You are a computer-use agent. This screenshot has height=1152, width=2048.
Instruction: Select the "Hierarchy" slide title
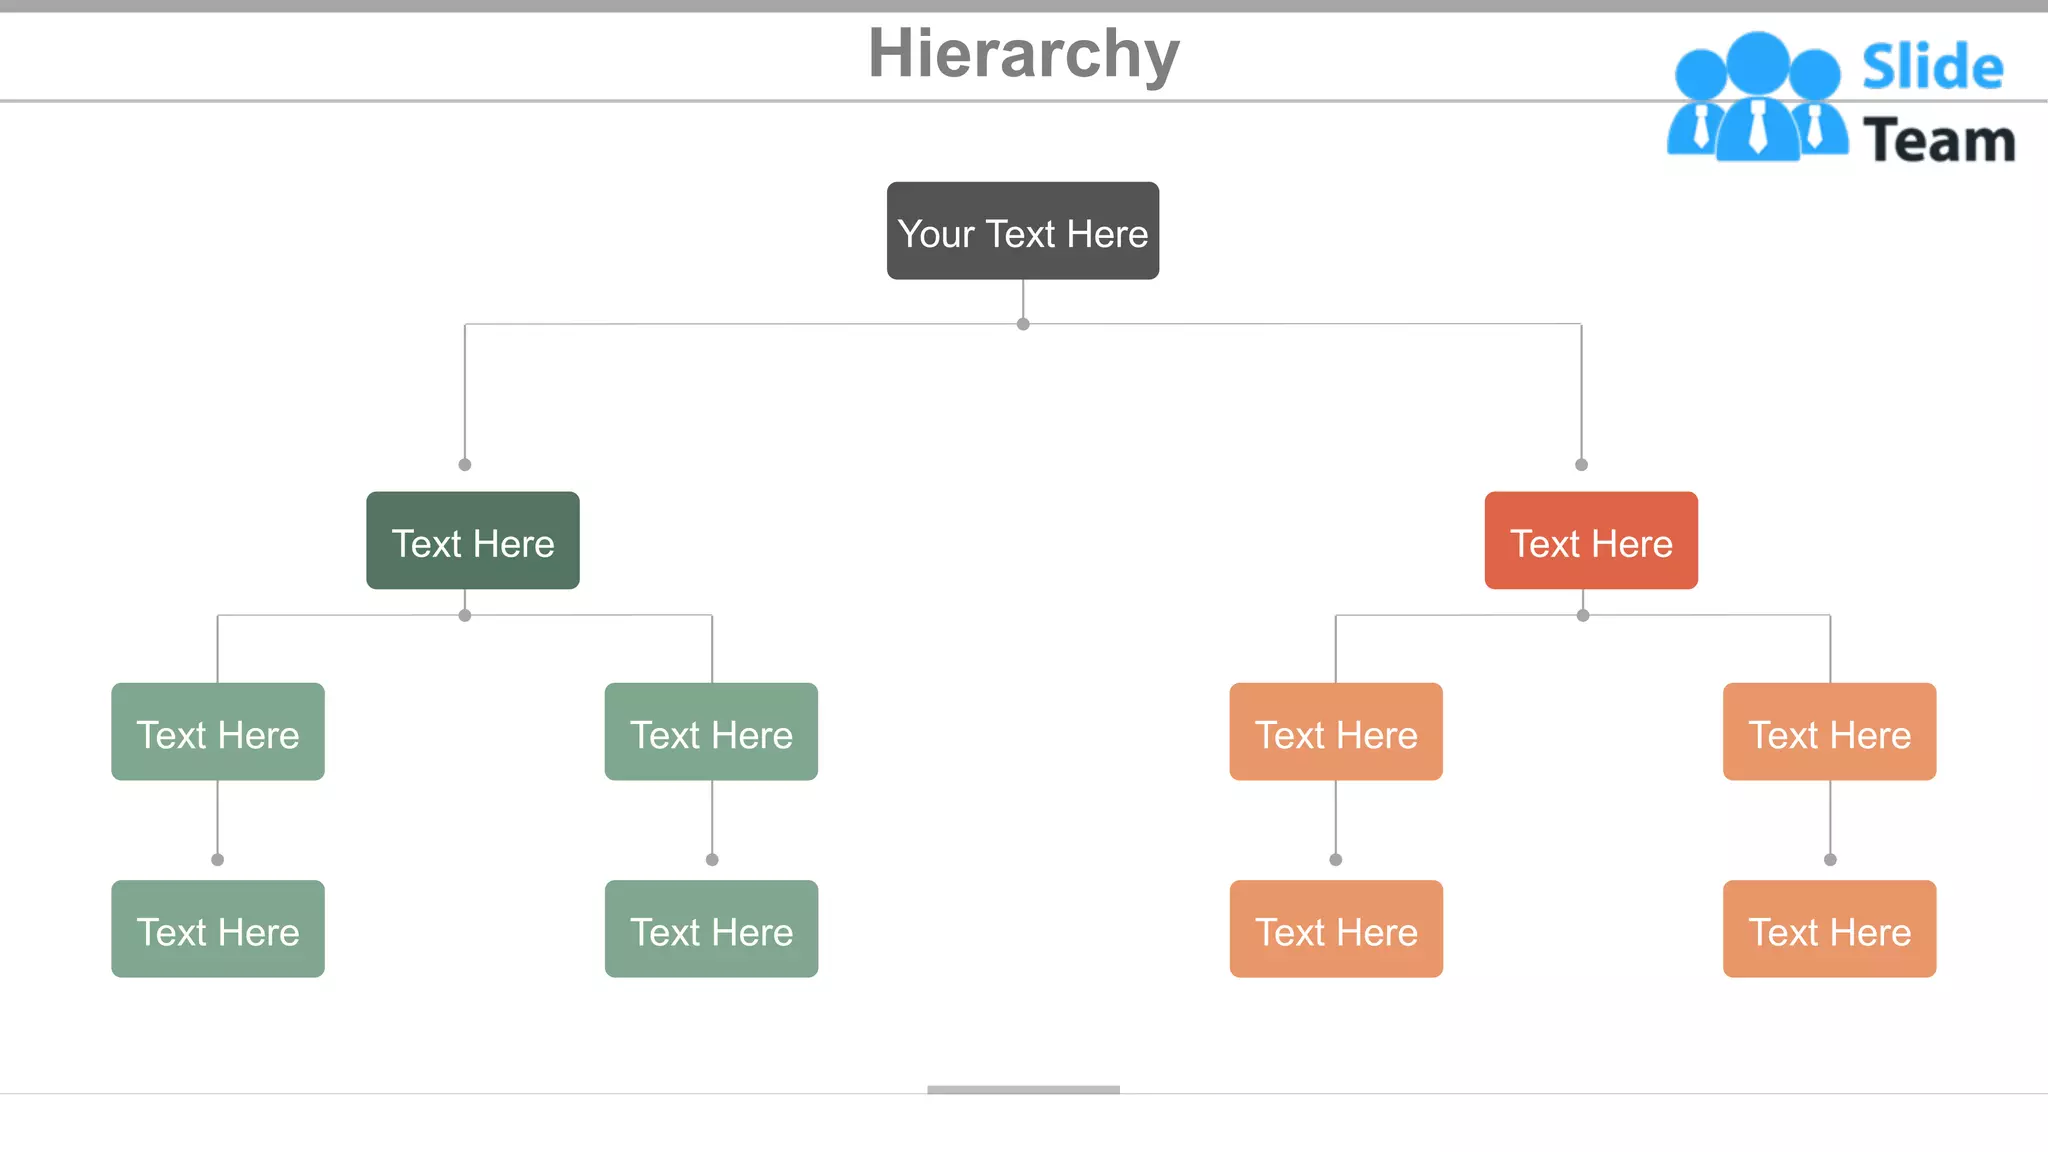click(1023, 54)
